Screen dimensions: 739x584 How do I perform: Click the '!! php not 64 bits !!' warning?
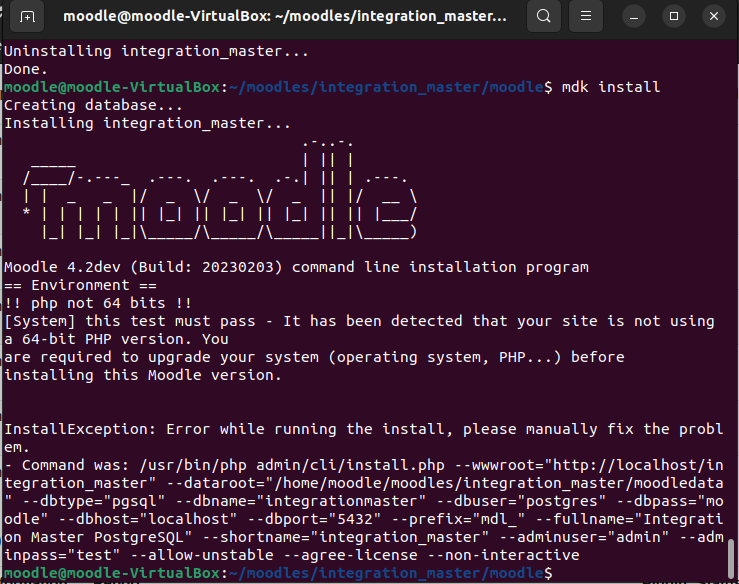(x=98, y=303)
